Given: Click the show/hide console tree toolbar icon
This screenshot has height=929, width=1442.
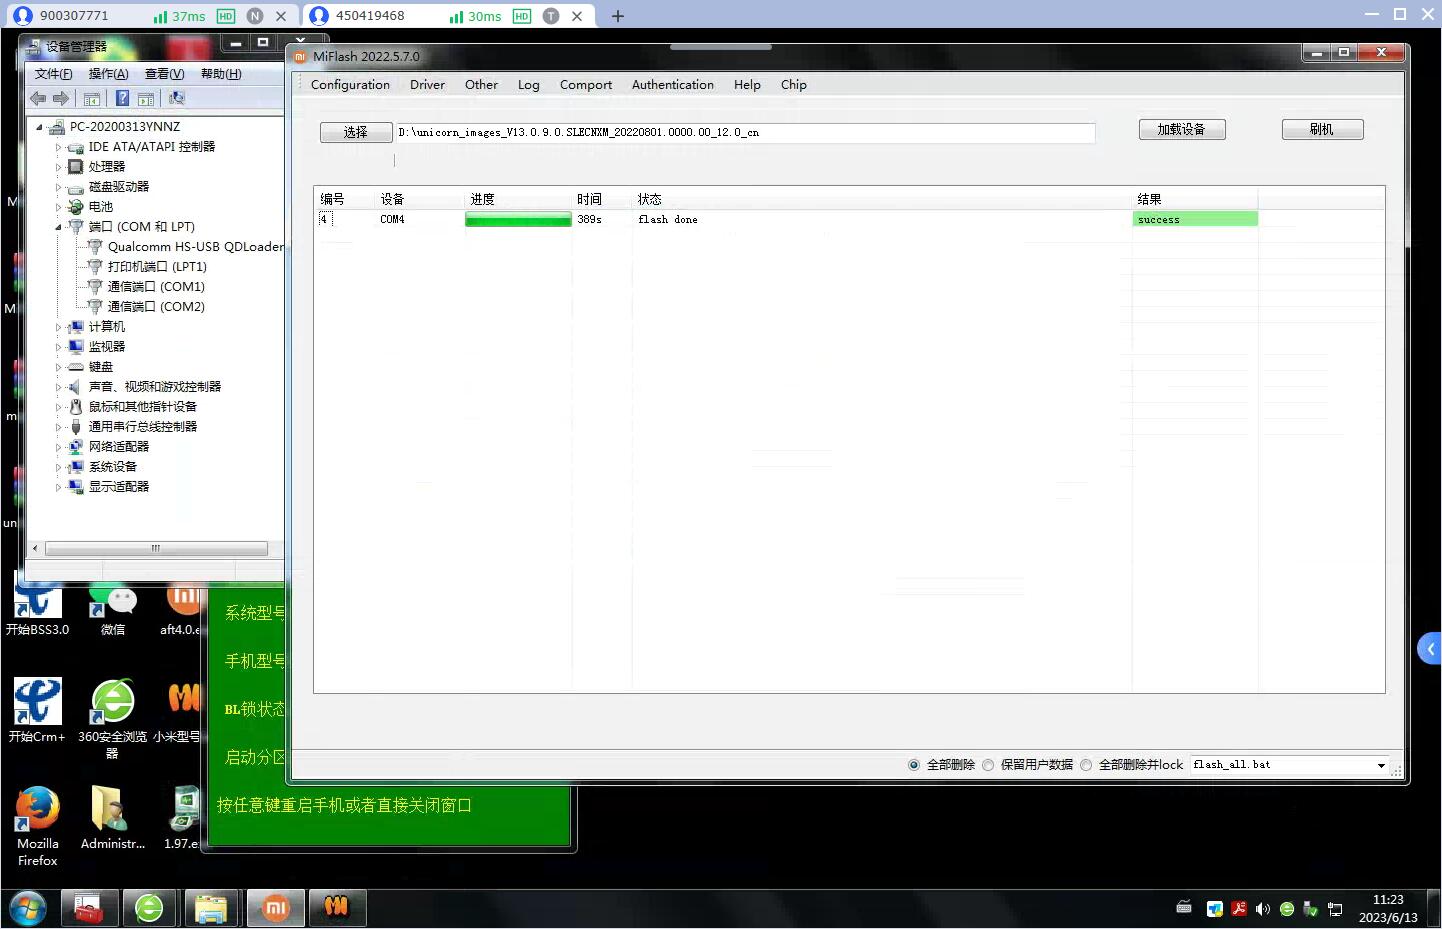Looking at the screenshot, I should click(x=92, y=98).
